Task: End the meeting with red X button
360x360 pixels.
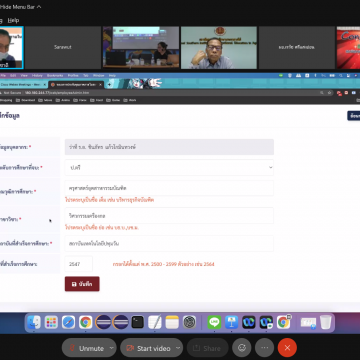Action: pos(287,348)
